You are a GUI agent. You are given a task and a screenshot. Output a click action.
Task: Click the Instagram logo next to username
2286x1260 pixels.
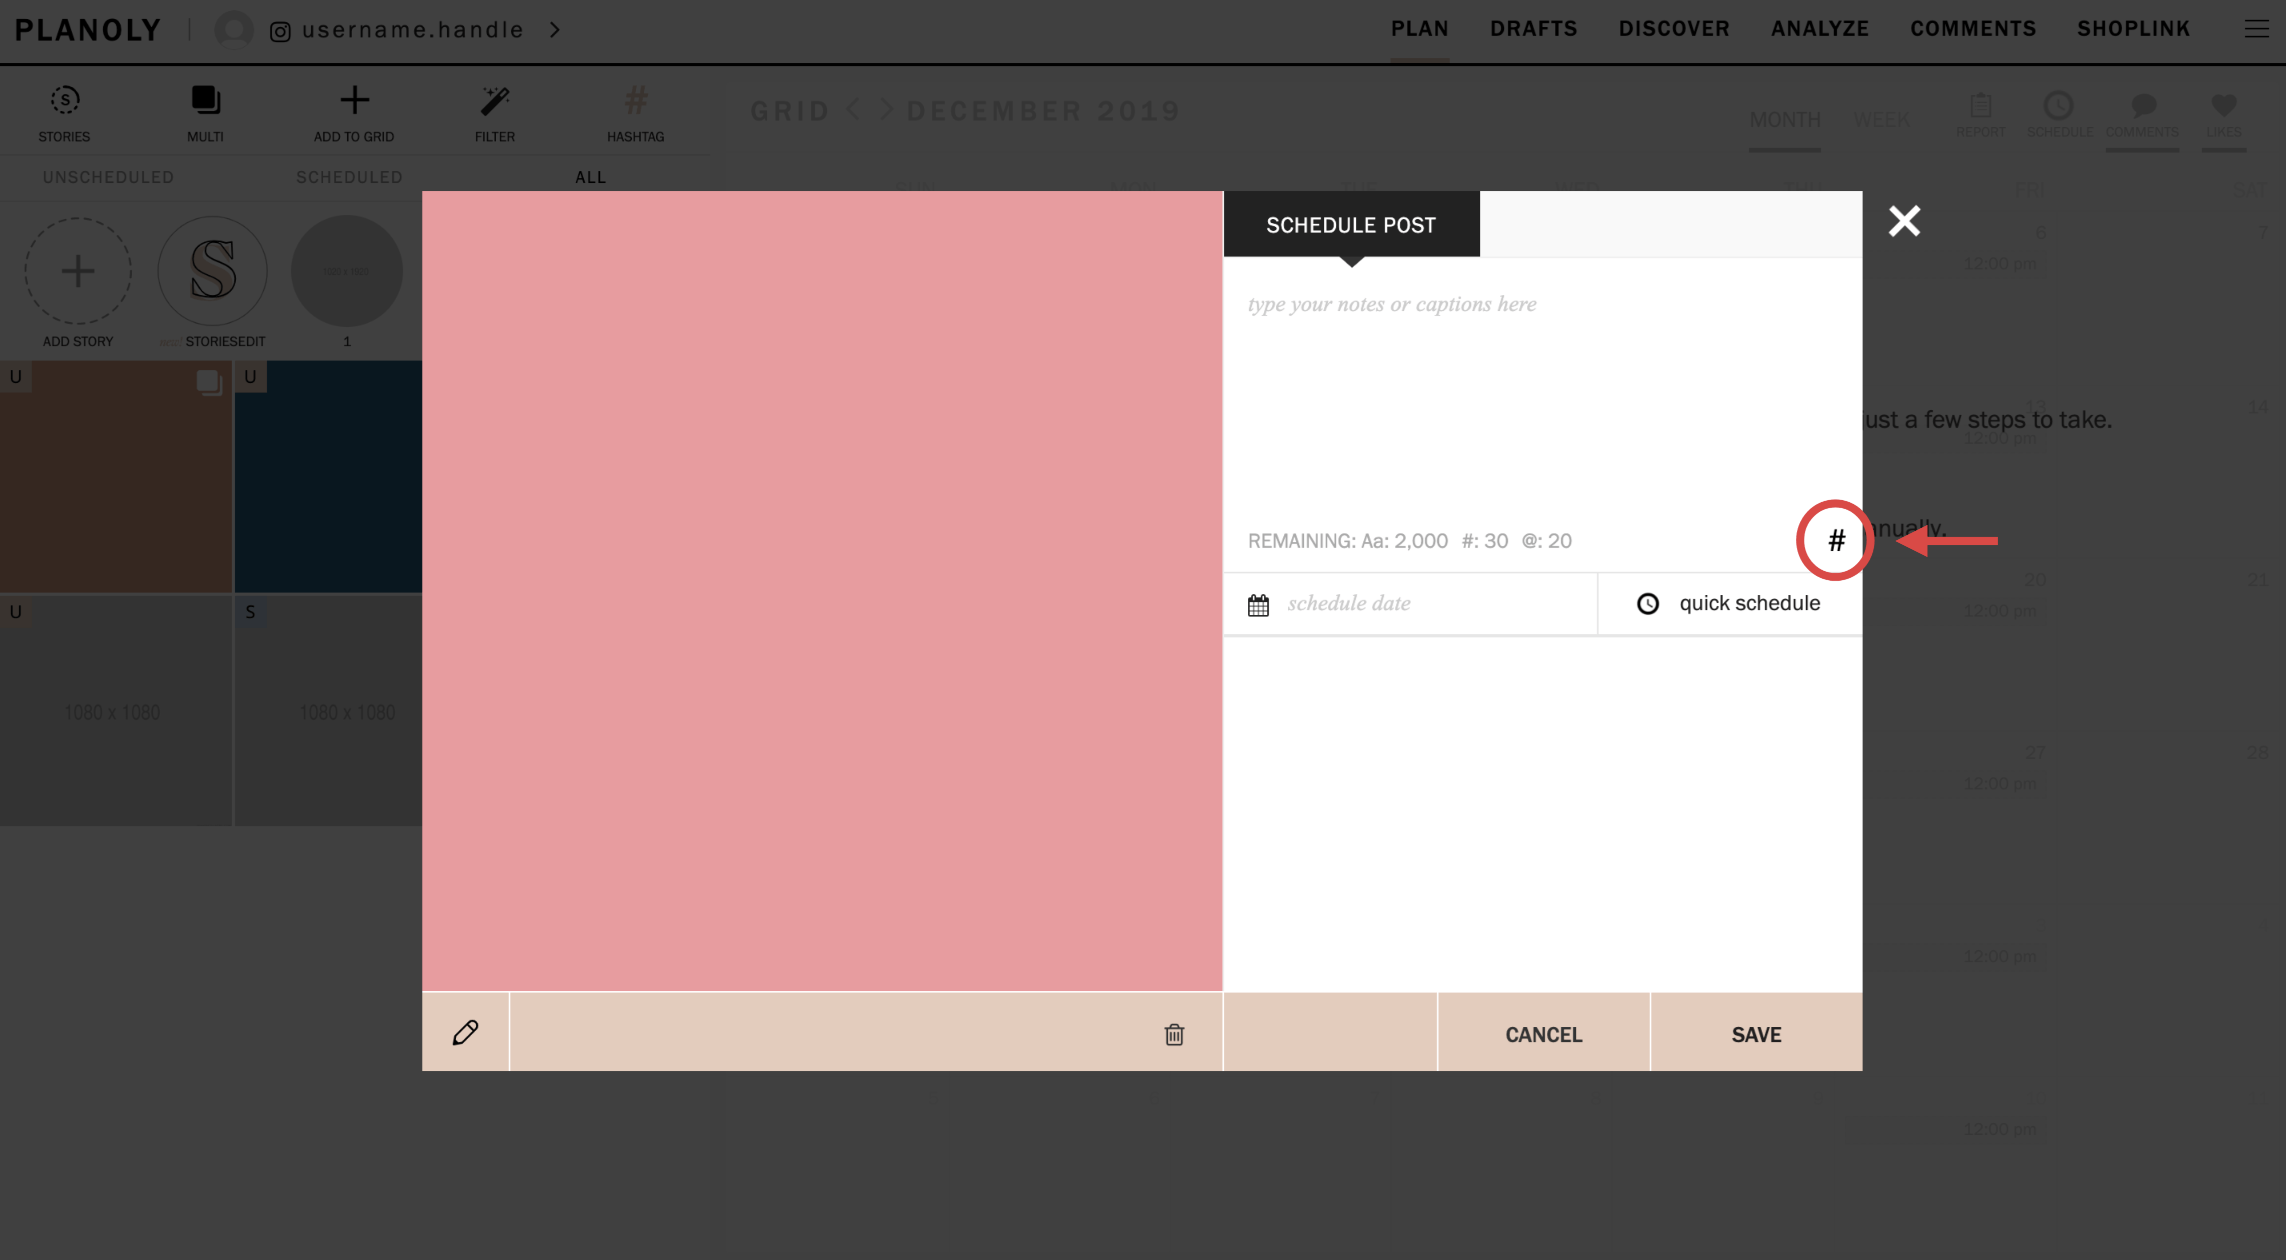[x=280, y=32]
